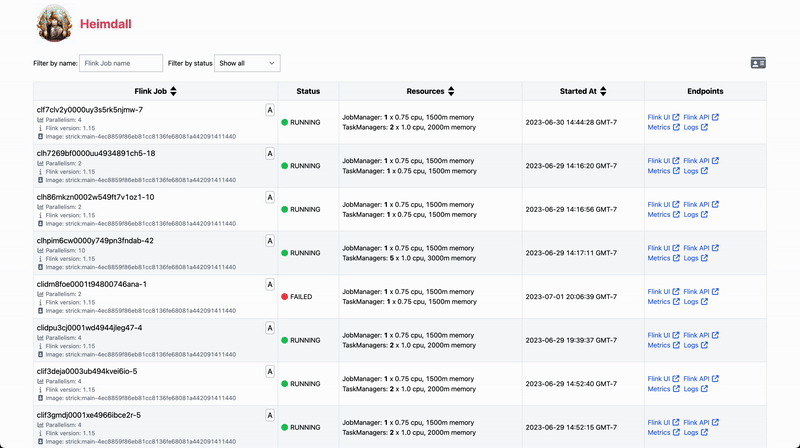
Task: Click the A badge for clhpim6cw0000y749pn3fndab-42
Action: 270,241
